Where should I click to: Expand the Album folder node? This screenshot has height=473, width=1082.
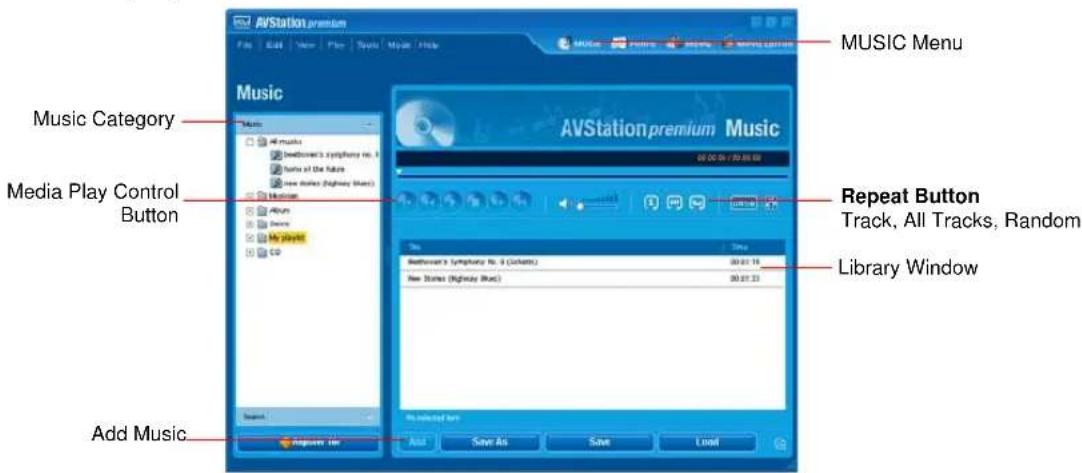point(250,211)
